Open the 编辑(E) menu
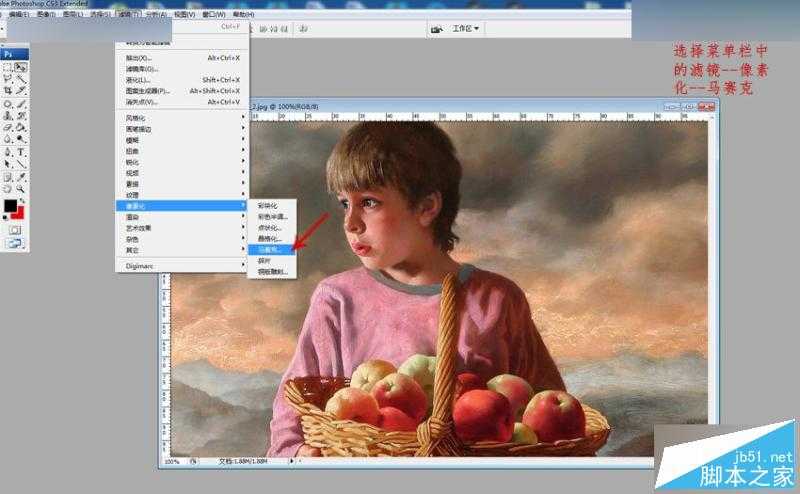Image resolution: width=800 pixels, height=494 pixels. [x=19, y=14]
